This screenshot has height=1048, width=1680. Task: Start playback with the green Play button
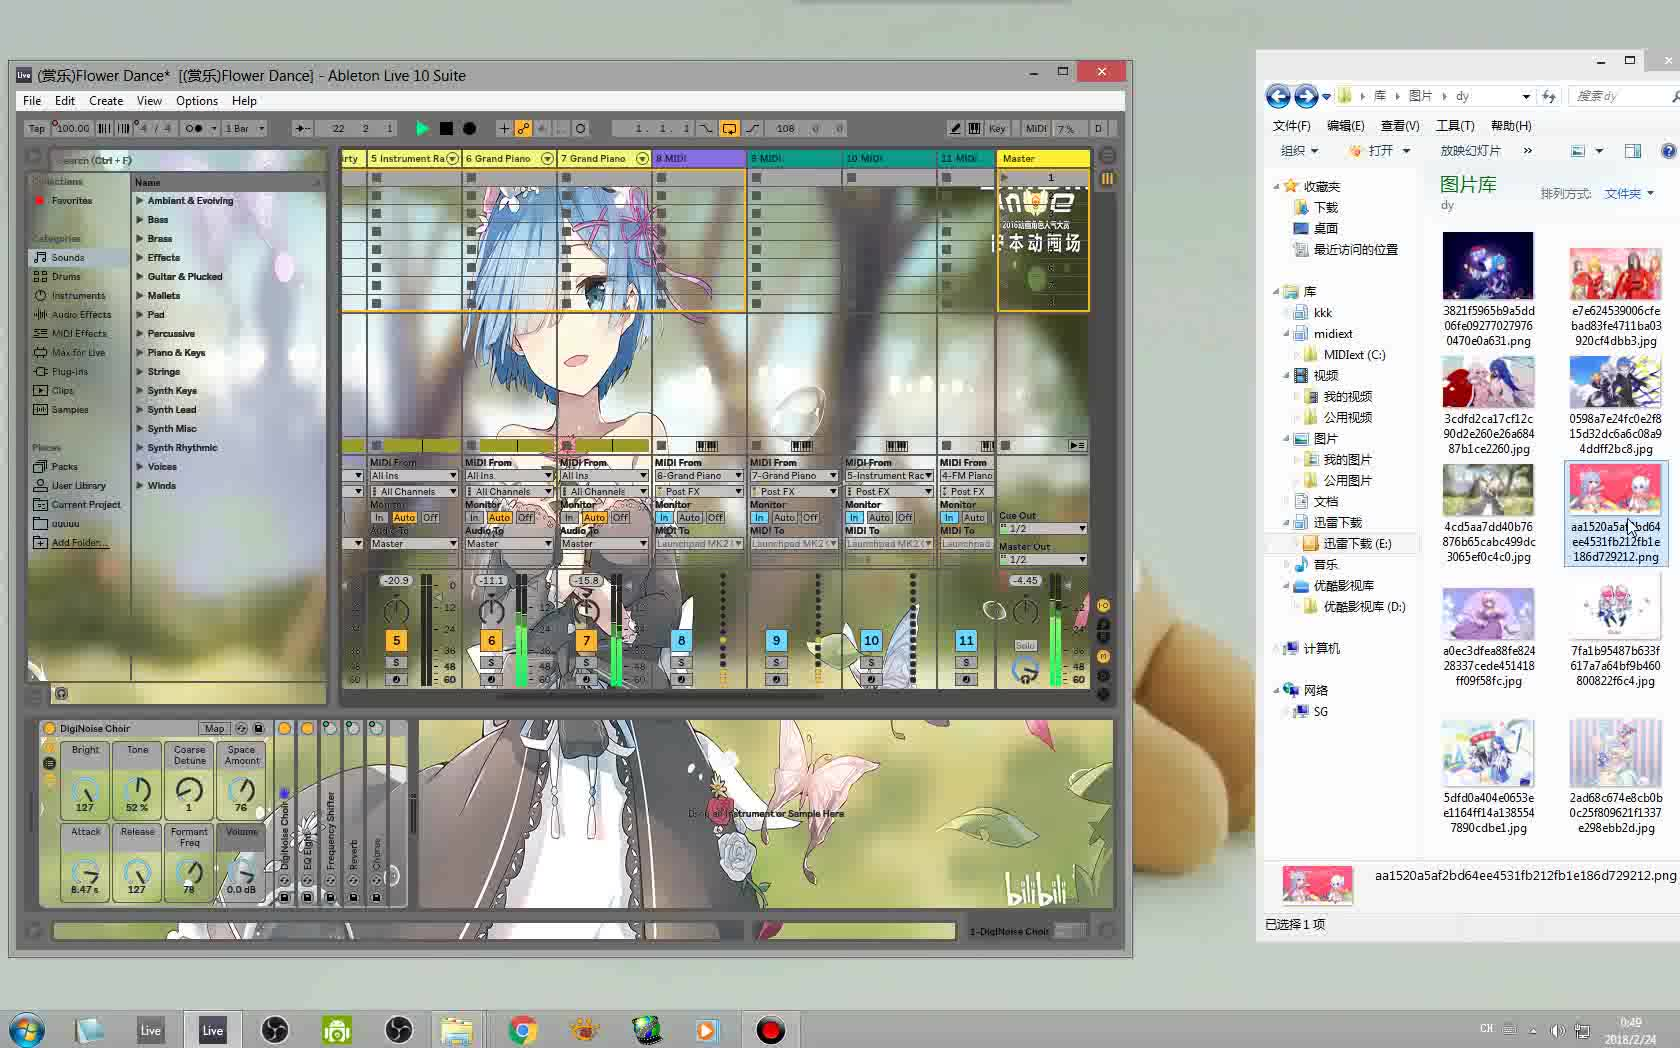[x=422, y=128]
